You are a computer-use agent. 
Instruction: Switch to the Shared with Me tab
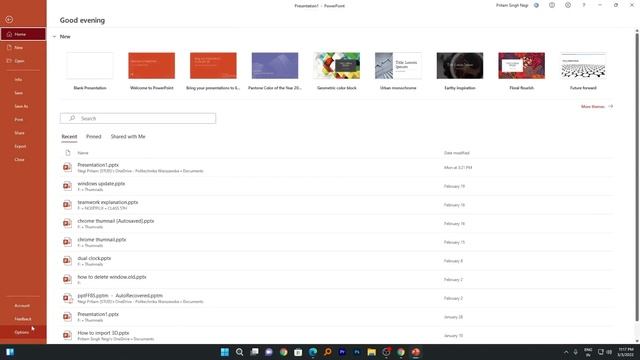tap(128, 137)
